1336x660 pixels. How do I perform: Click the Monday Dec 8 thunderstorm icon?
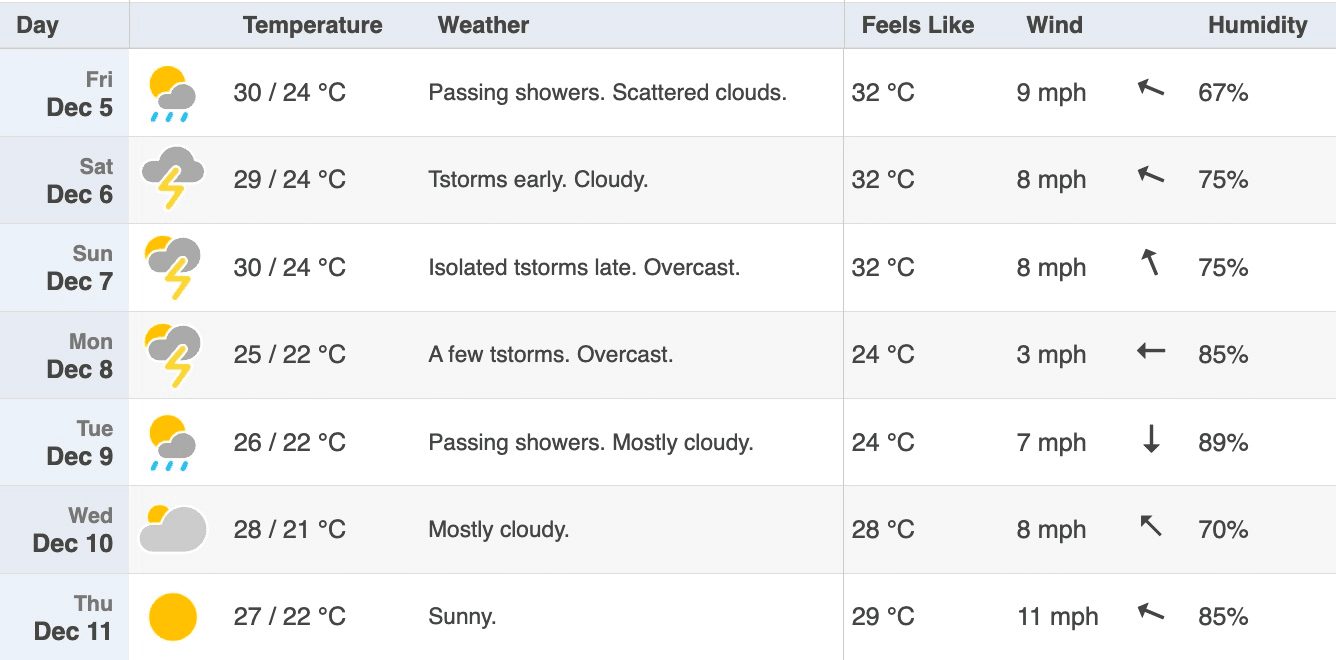coord(173,354)
